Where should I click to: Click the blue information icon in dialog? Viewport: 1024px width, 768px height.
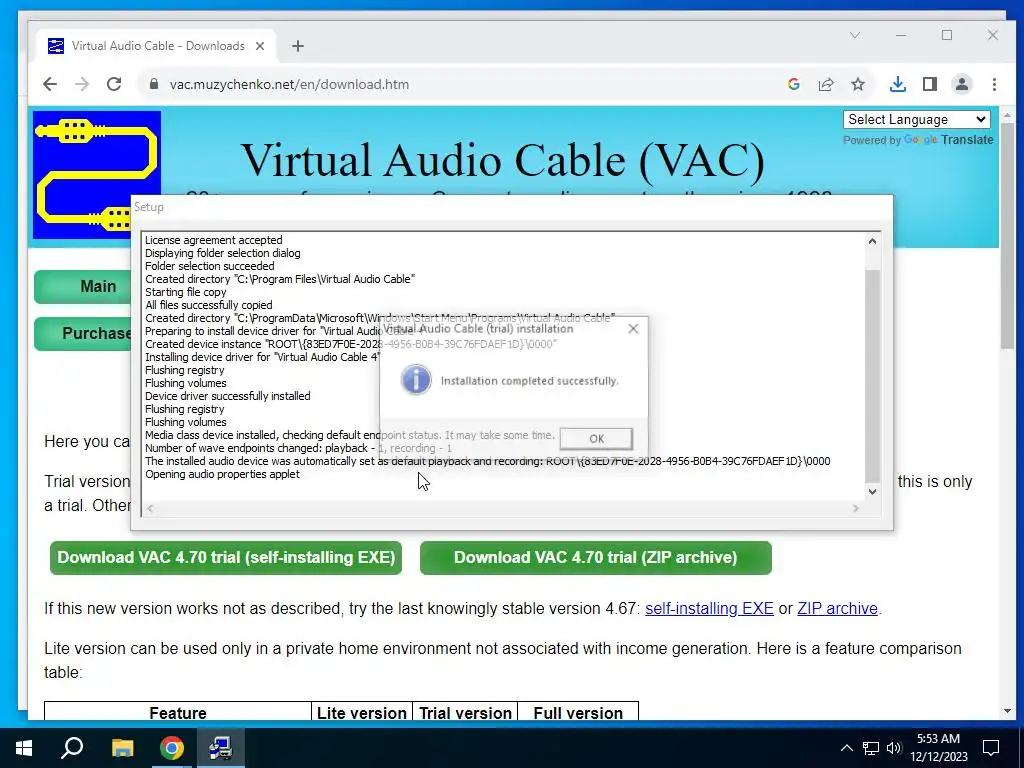click(416, 379)
